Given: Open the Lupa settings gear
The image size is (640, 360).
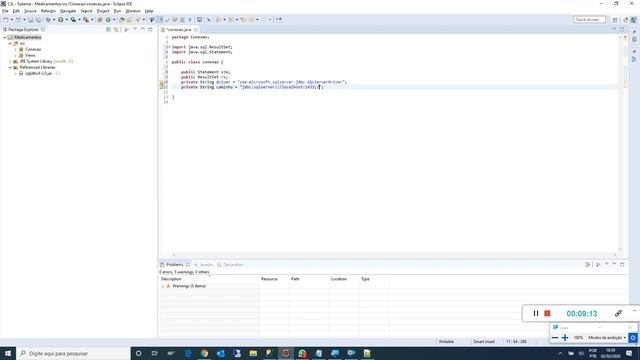Looking at the screenshot, I should pyautogui.click(x=633, y=338).
